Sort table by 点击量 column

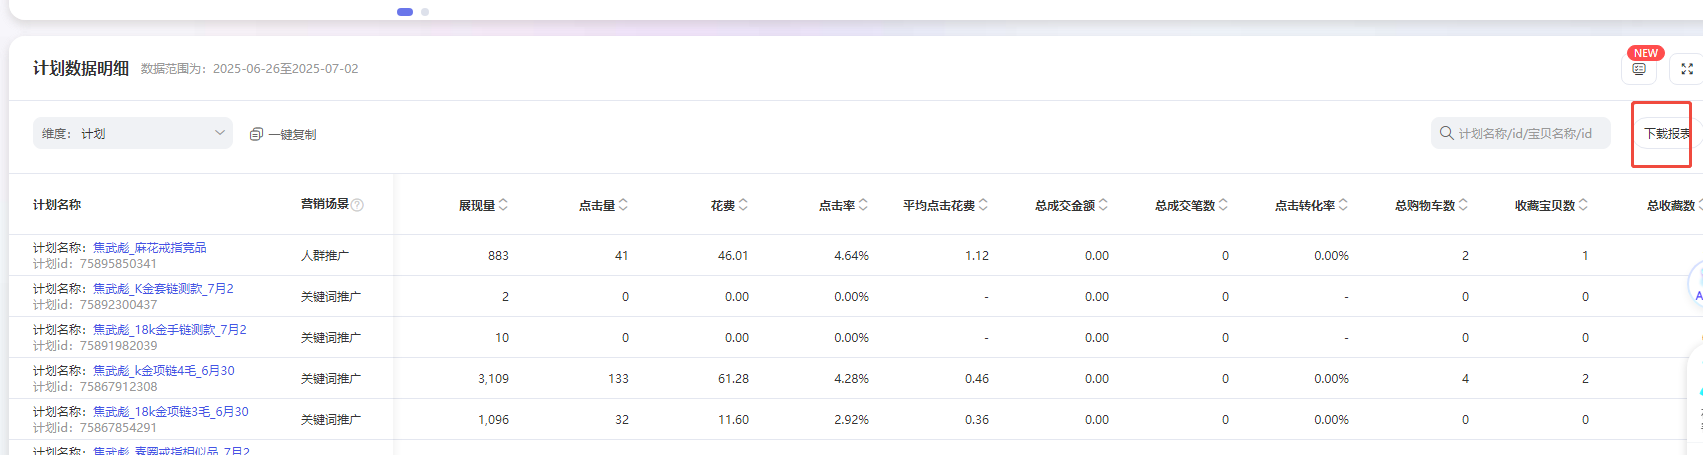624,205
